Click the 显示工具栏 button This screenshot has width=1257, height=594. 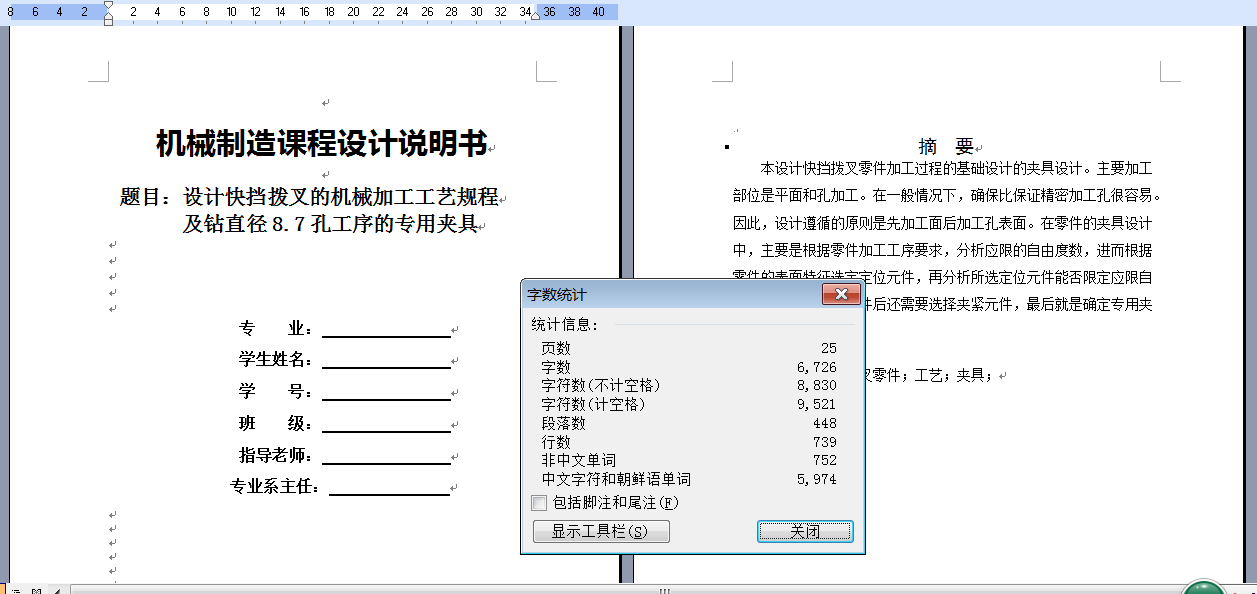(601, 531)
